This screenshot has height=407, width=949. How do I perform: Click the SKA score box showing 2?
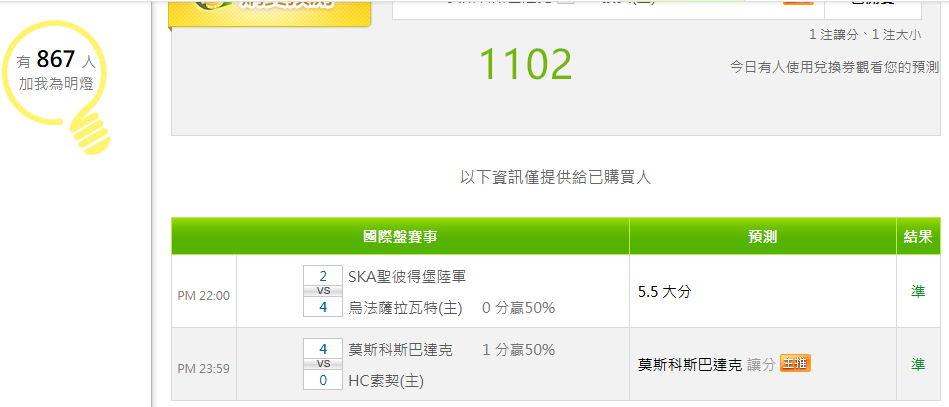pos(323,277)
